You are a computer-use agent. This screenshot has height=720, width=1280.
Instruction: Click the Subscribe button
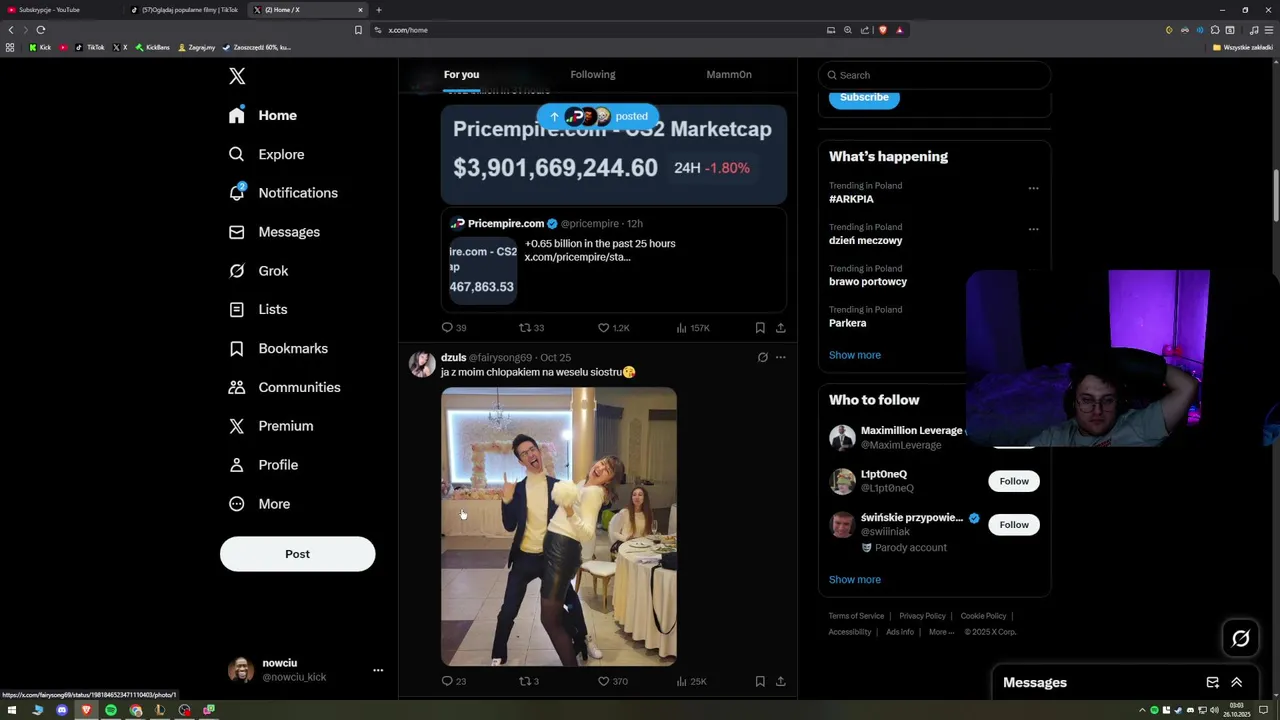point(864,97)
